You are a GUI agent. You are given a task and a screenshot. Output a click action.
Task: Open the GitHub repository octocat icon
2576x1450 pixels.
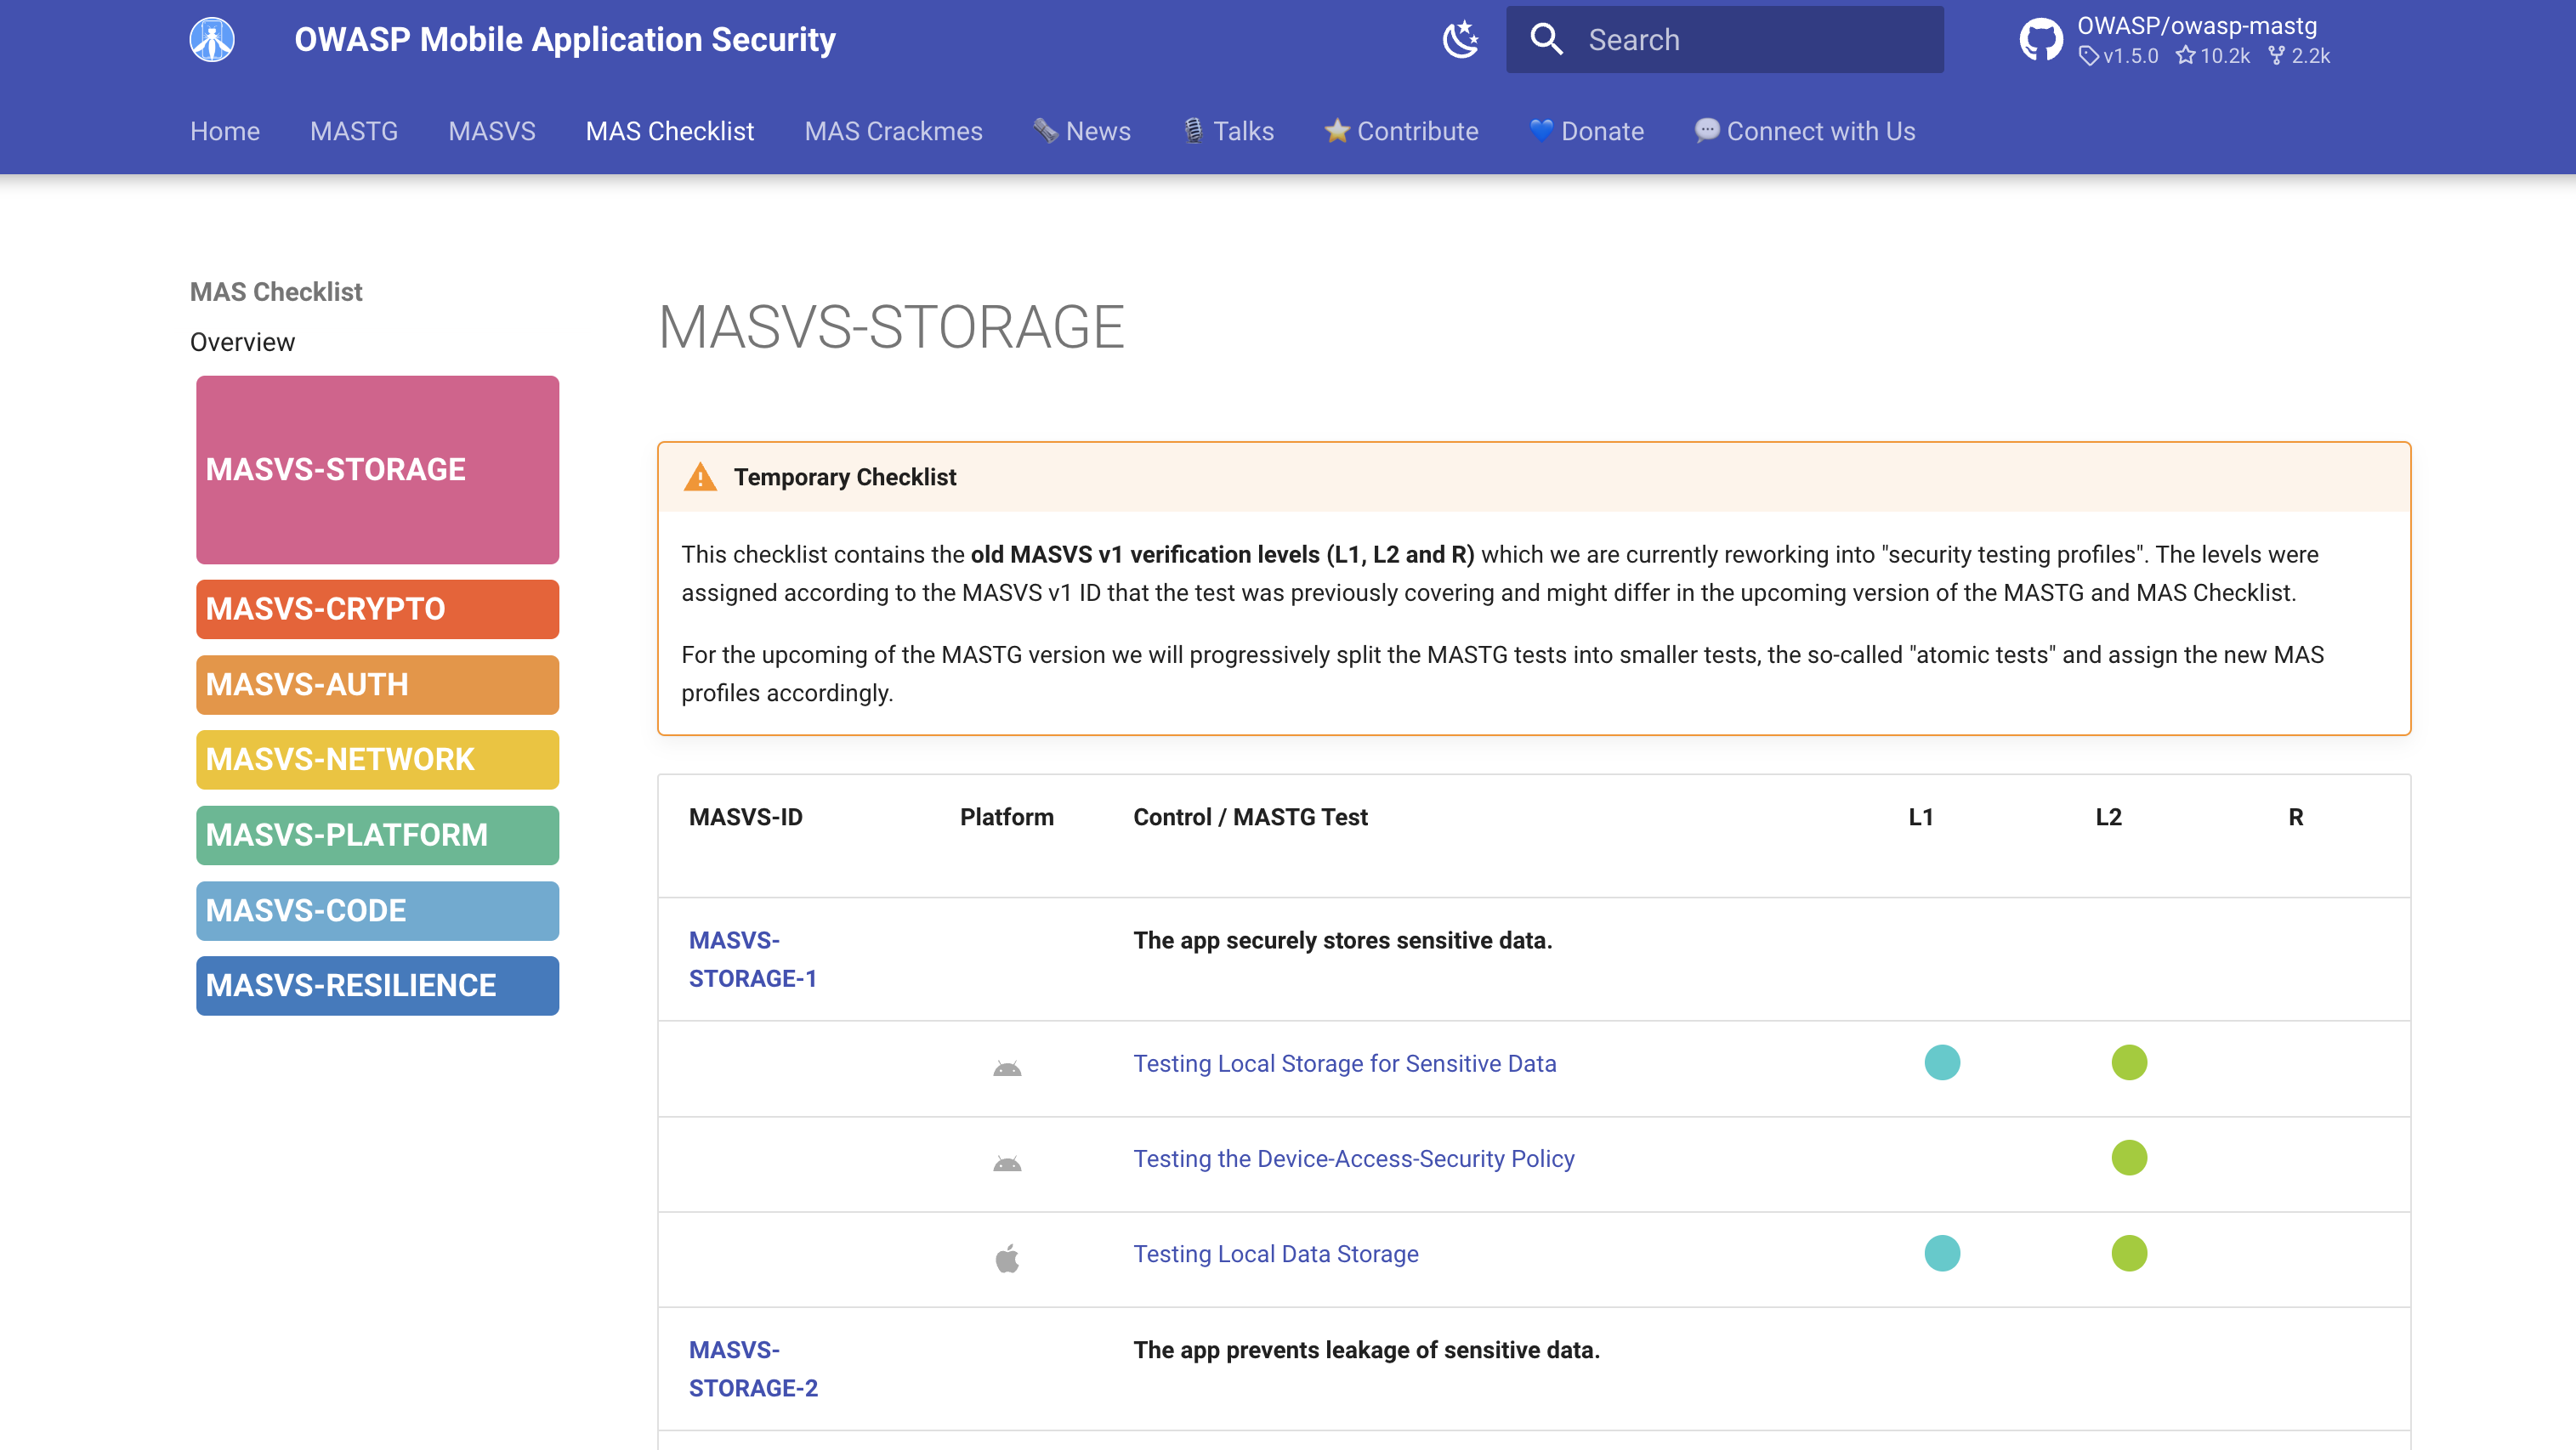click(x=2040, y=40)
